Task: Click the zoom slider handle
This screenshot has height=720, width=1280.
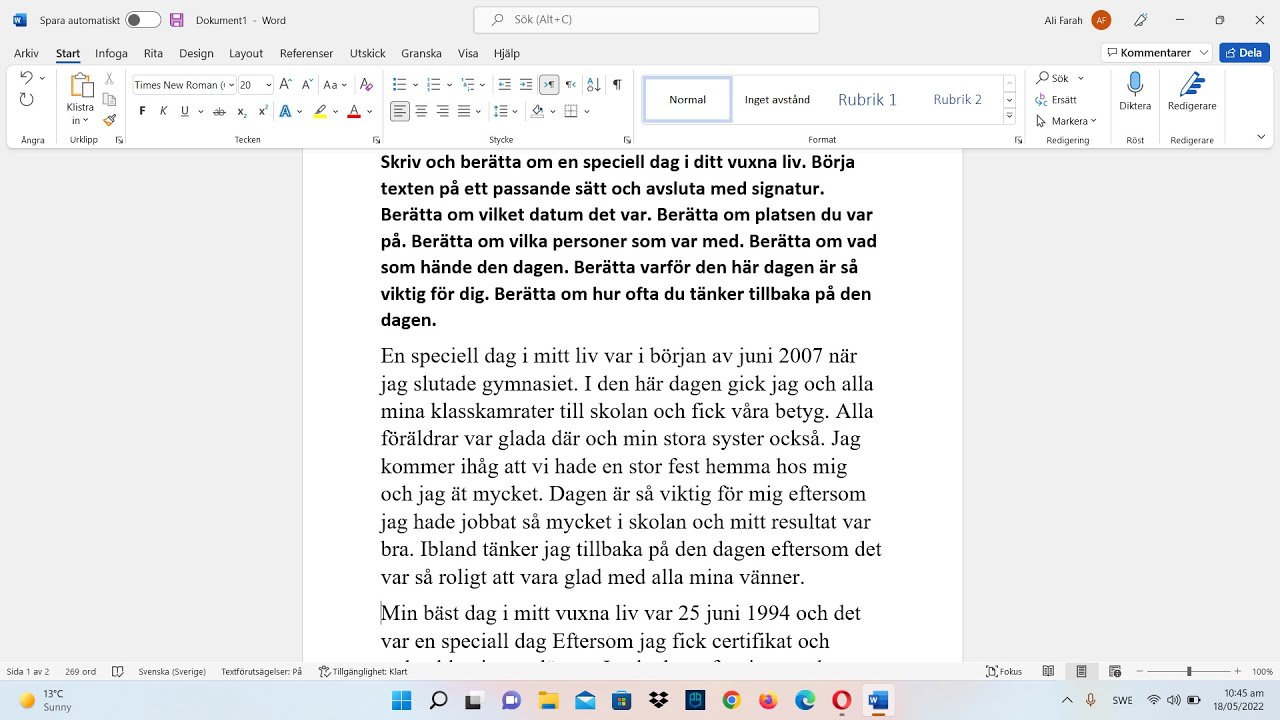Action: (1189, 672)
